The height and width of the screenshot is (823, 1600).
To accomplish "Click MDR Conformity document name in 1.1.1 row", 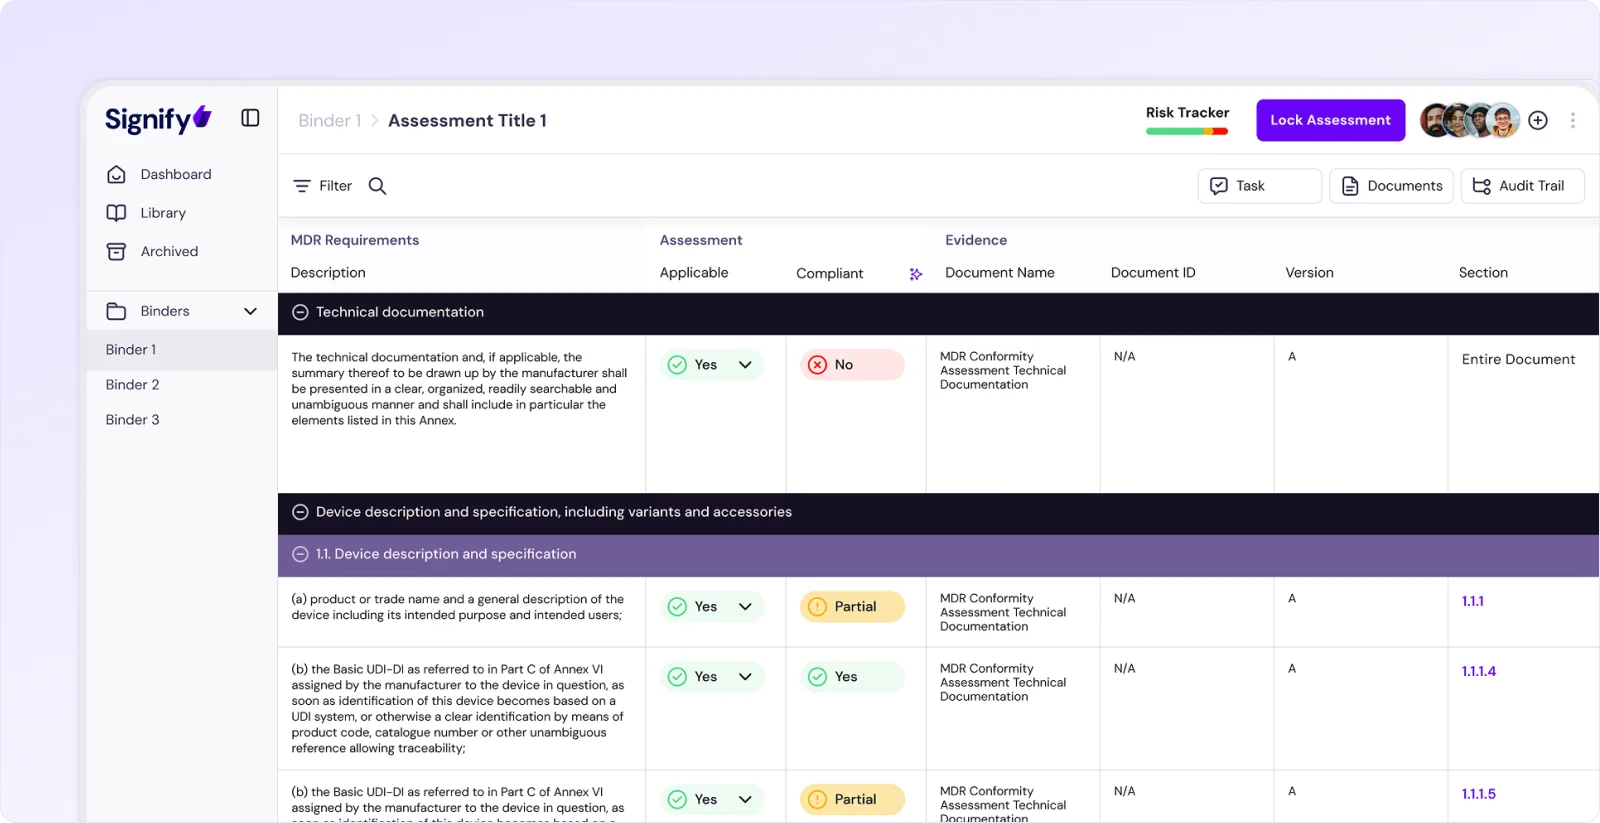I will pyautogui.click(x=1003, y=613).
